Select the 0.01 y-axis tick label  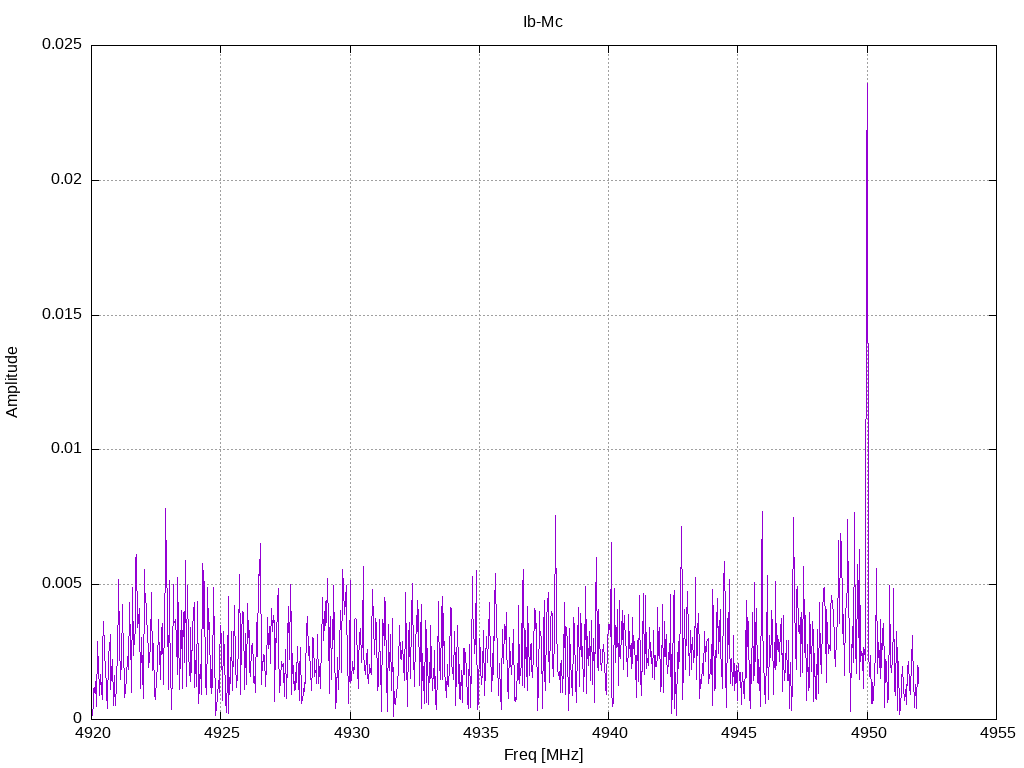tap(65, 449)
